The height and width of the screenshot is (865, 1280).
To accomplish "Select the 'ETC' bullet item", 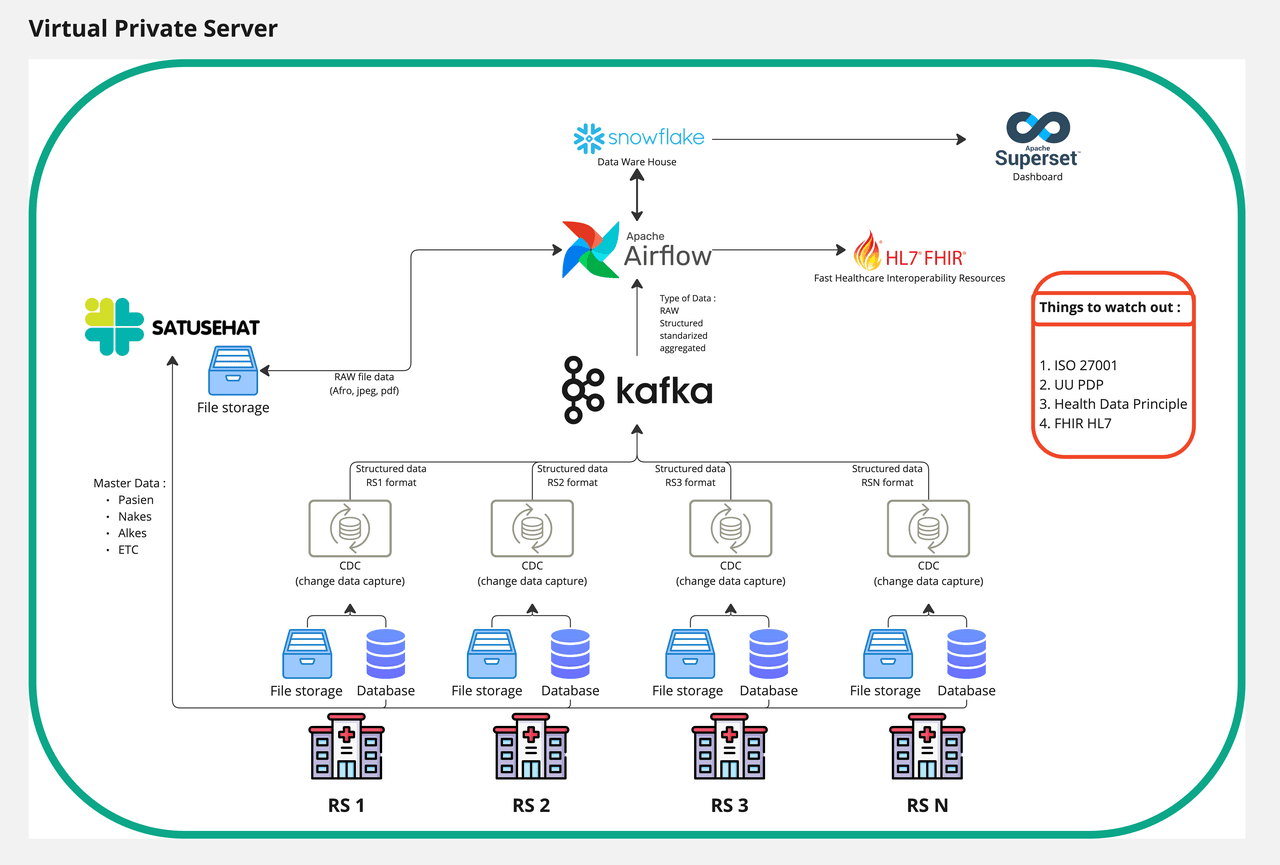I will [x=128, y=550].
